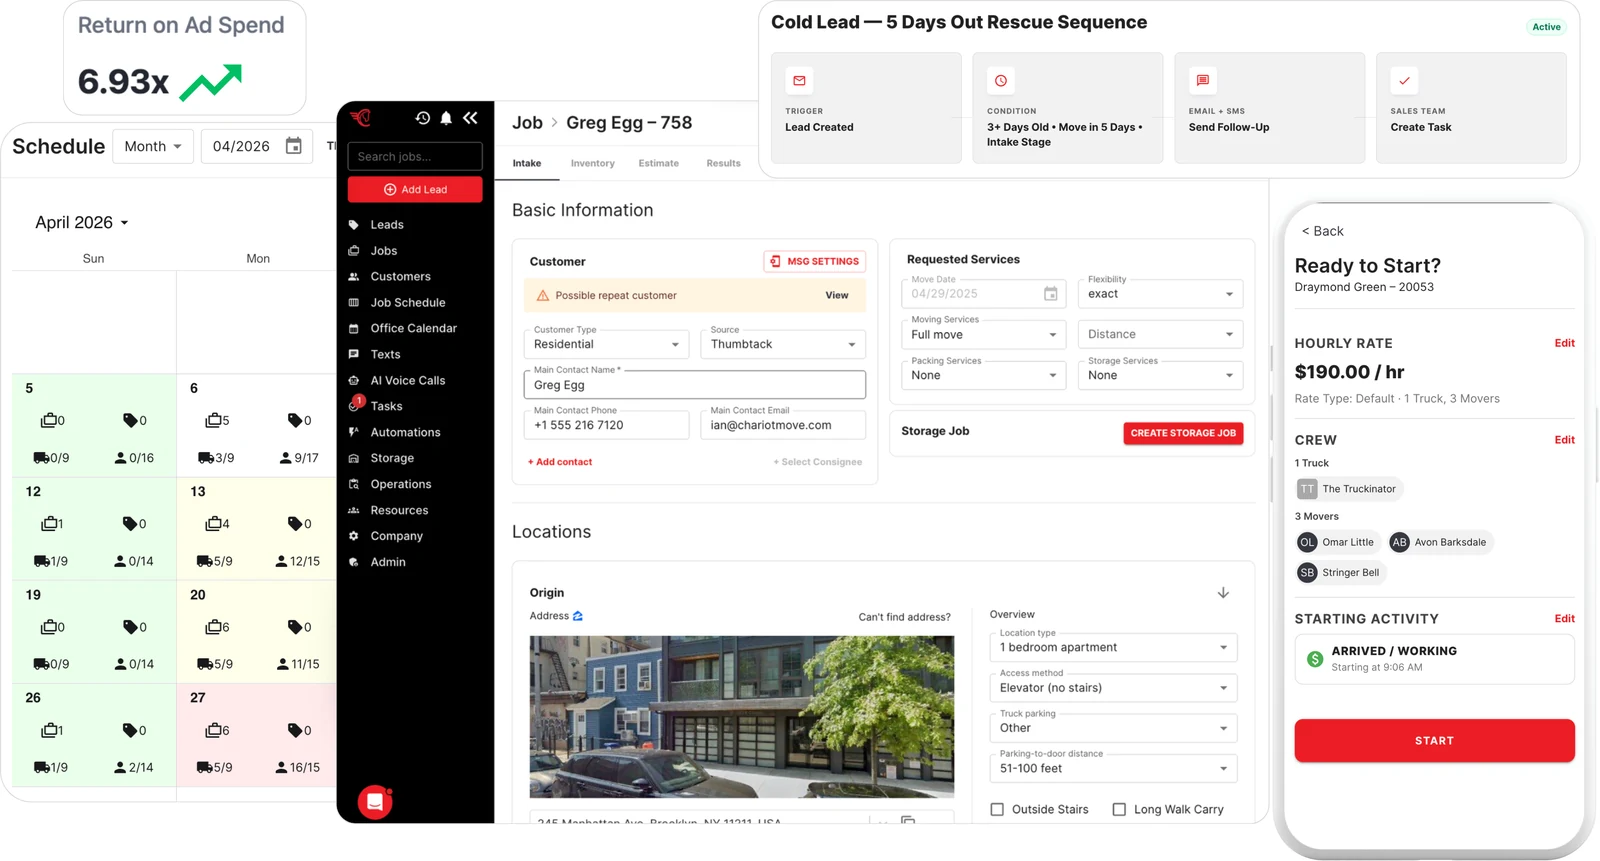Click the Sales Team checkmark icon
The width and height of the screenshot is (1600, 861).
click(x=1404, y=80)
